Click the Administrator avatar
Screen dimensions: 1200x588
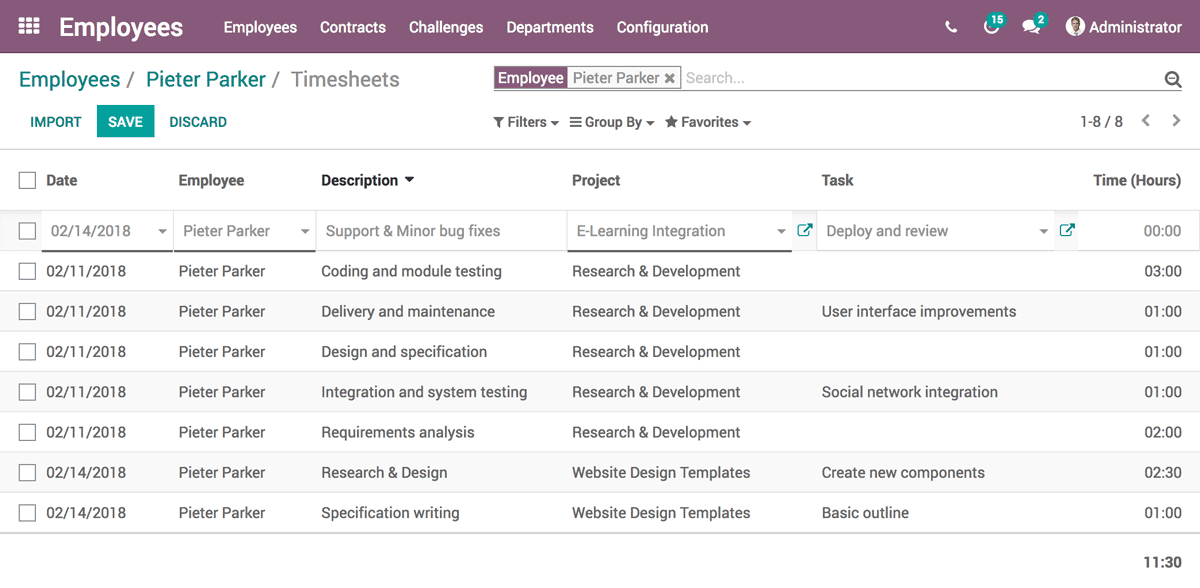pos(1075,27)
